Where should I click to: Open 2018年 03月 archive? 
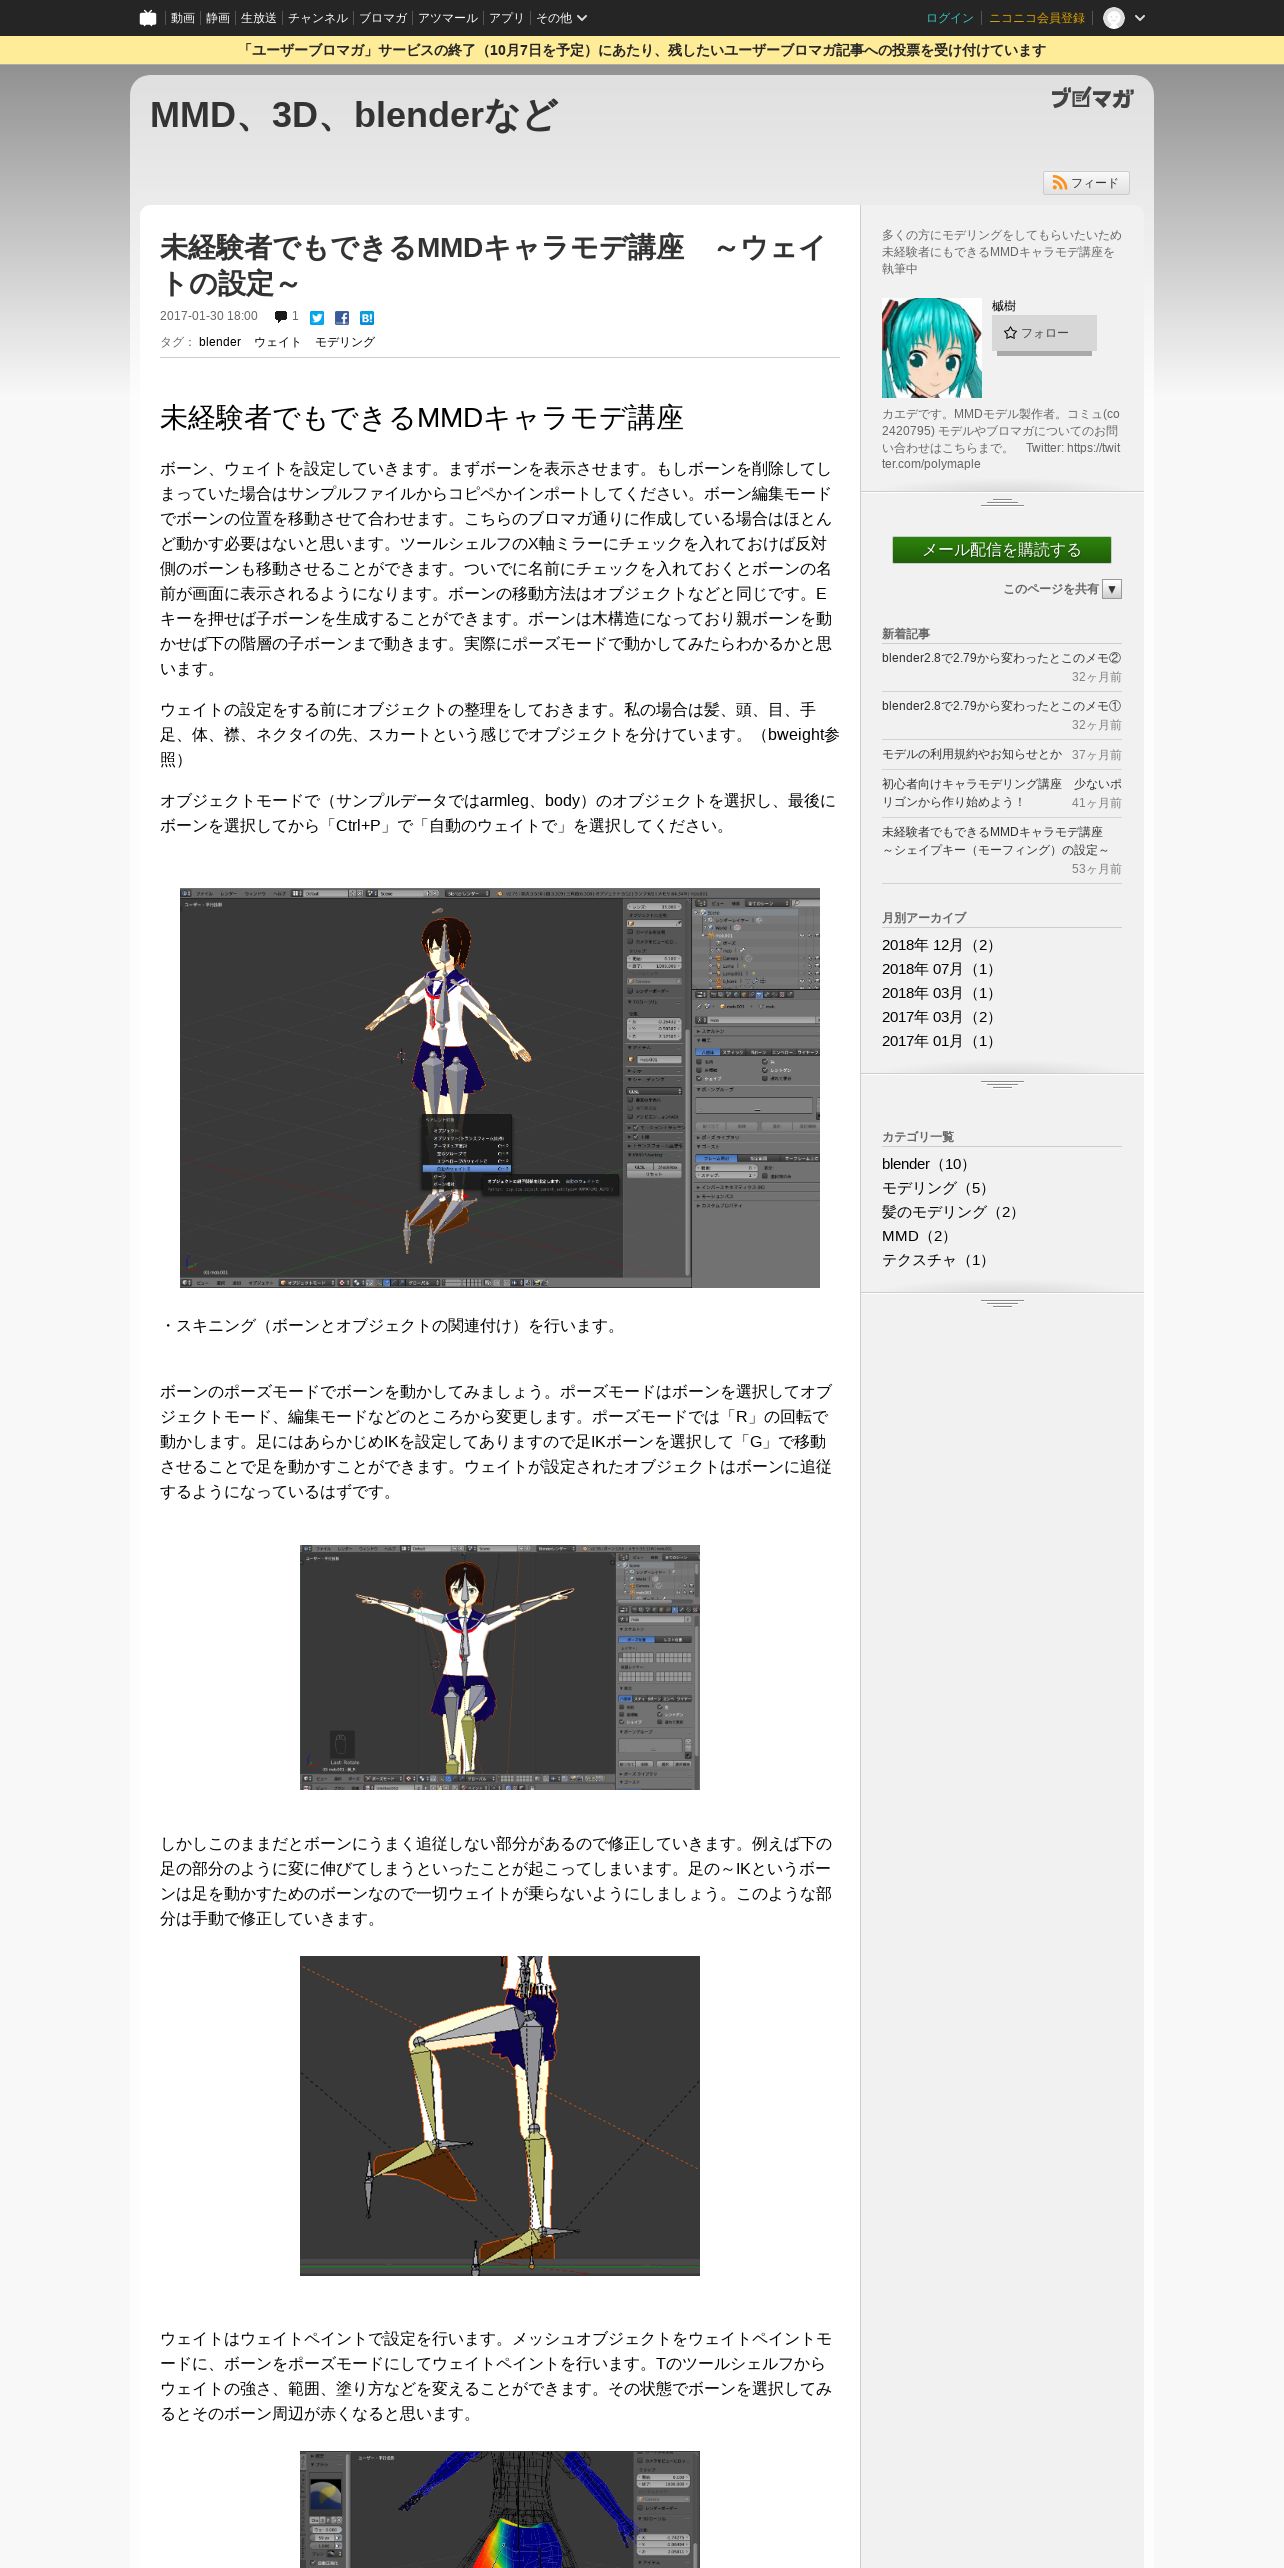point(940,993)
